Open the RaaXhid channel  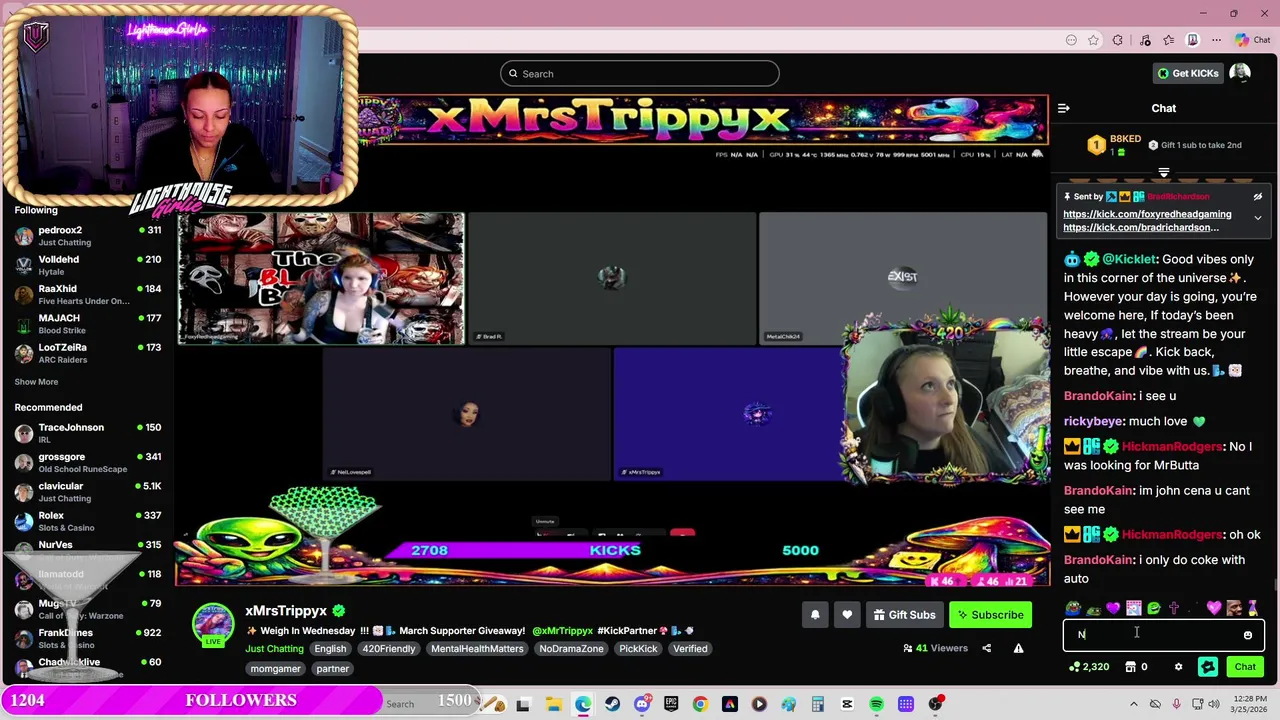tap(88, 294)
